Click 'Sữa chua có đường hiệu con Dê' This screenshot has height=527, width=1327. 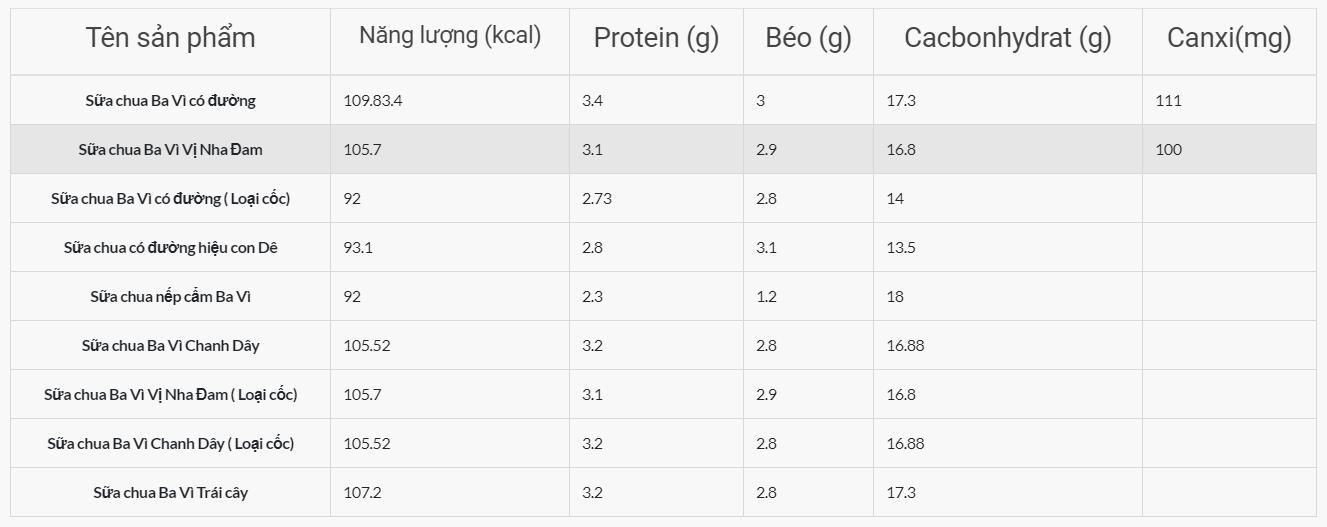(170, 247)
